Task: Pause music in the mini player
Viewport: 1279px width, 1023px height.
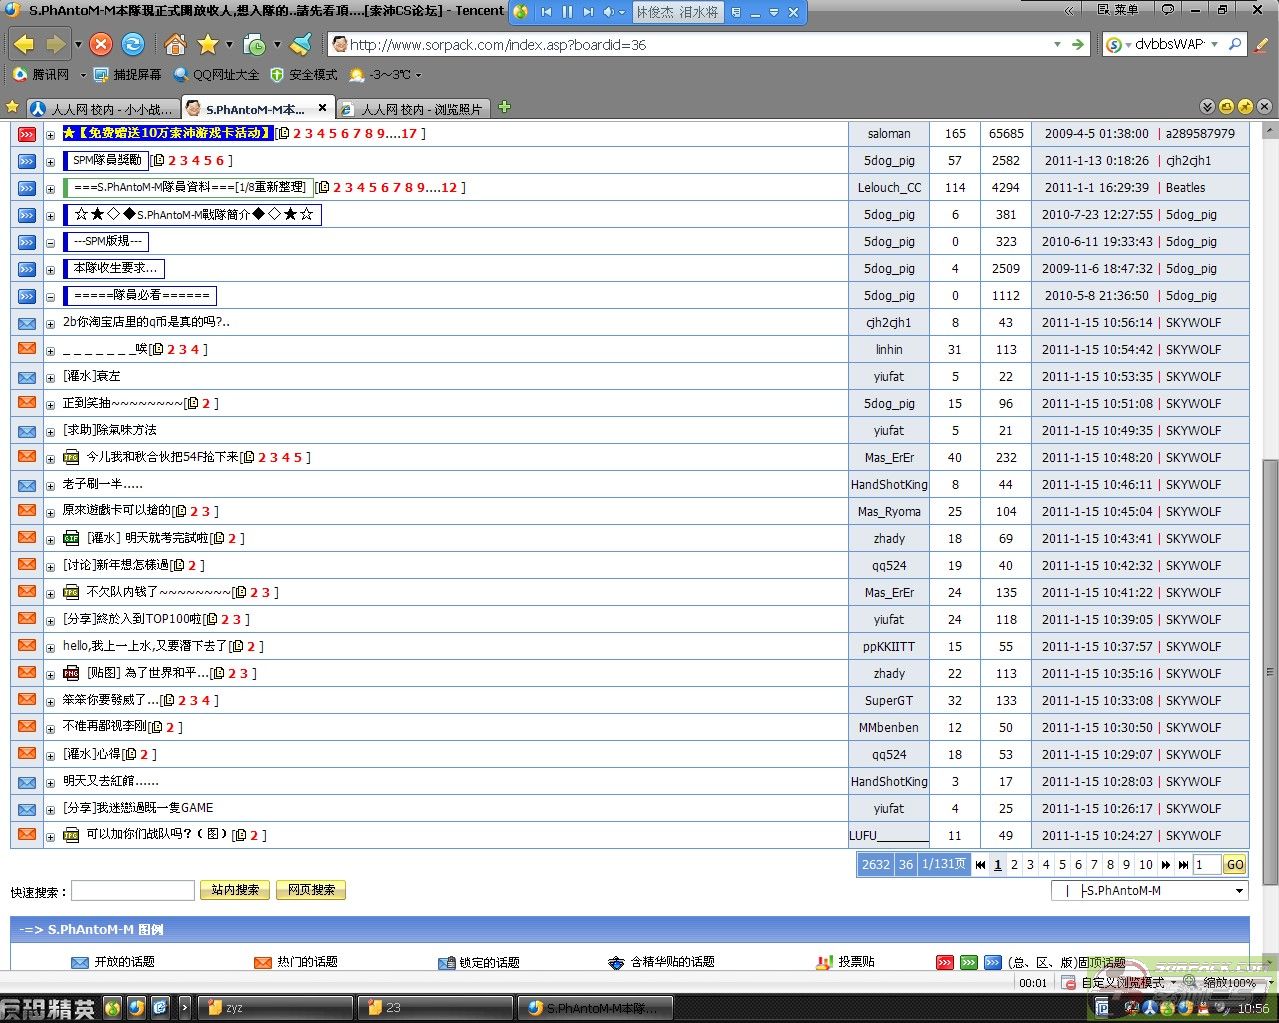Action: (x=567, y=12)
